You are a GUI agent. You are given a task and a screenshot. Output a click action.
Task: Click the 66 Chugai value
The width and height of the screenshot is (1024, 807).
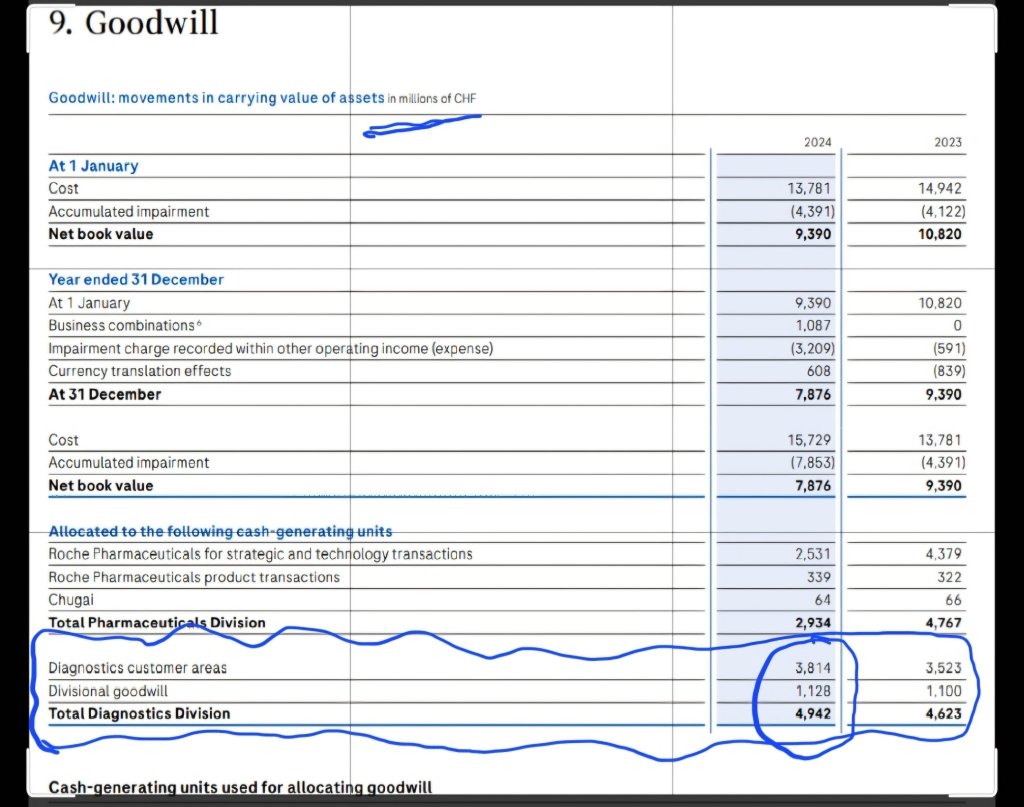tap(953, 600)
